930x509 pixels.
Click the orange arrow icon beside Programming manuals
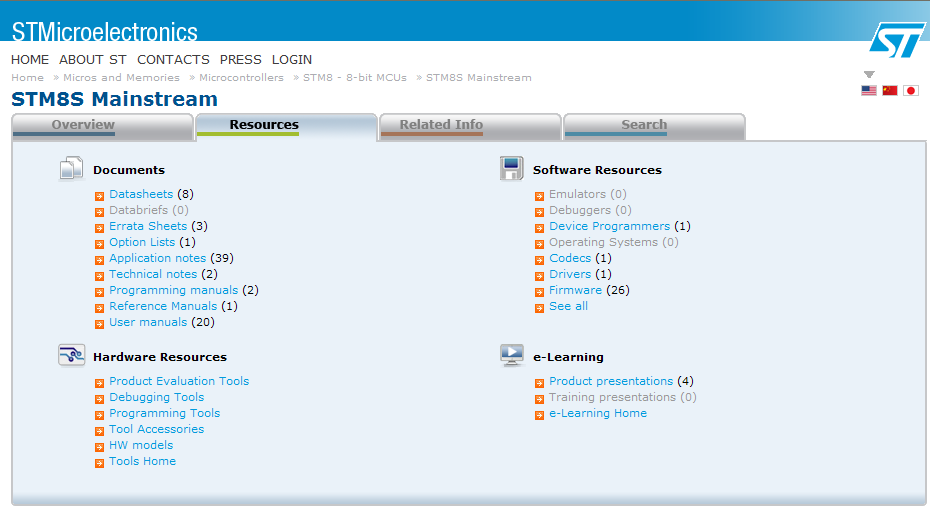pos(100,292)
